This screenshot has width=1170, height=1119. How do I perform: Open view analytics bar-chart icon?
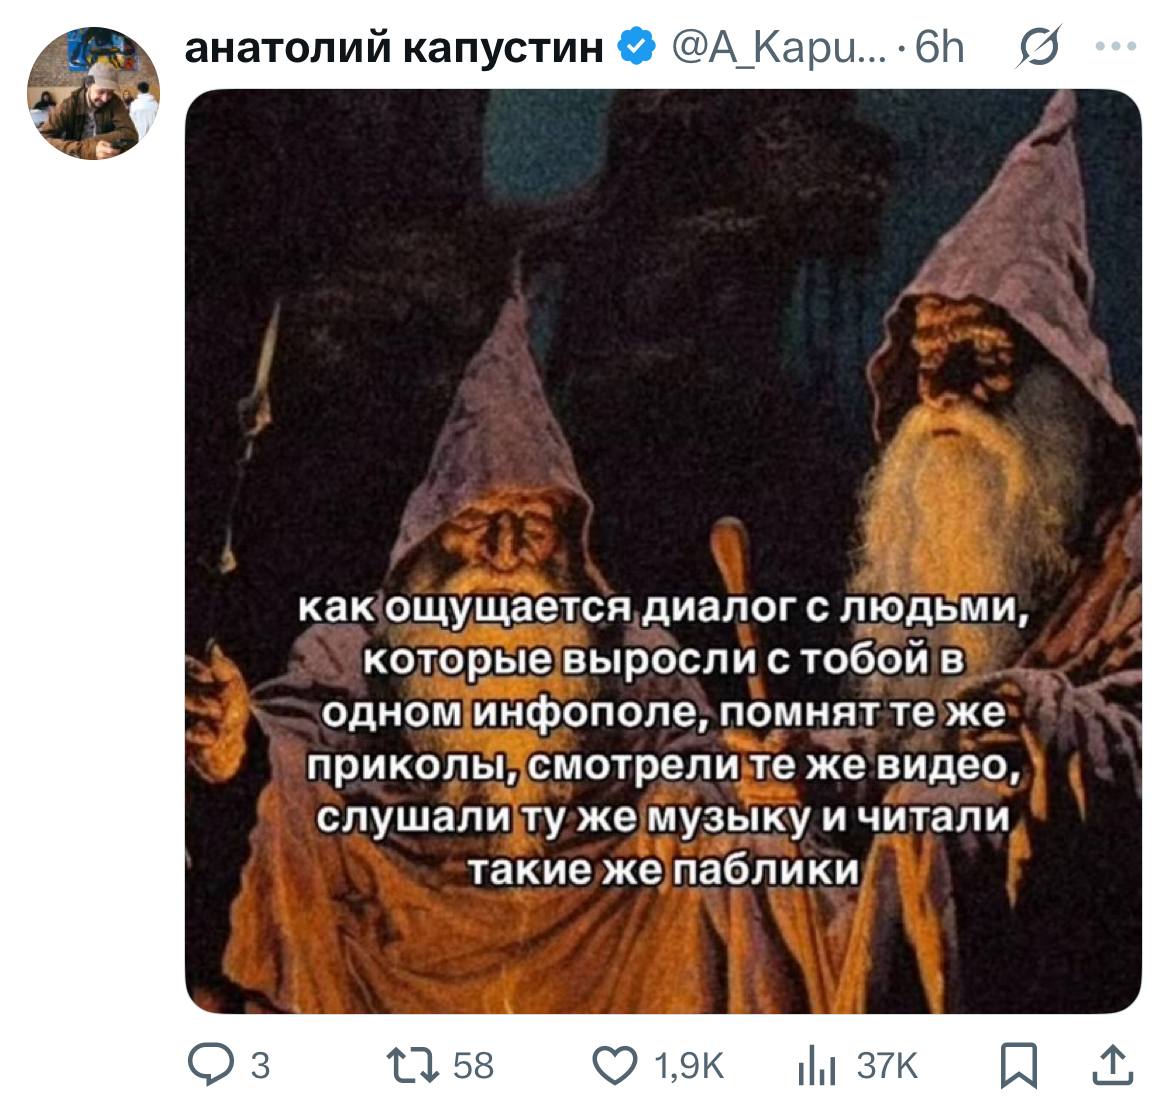(x=816, y=1065)
